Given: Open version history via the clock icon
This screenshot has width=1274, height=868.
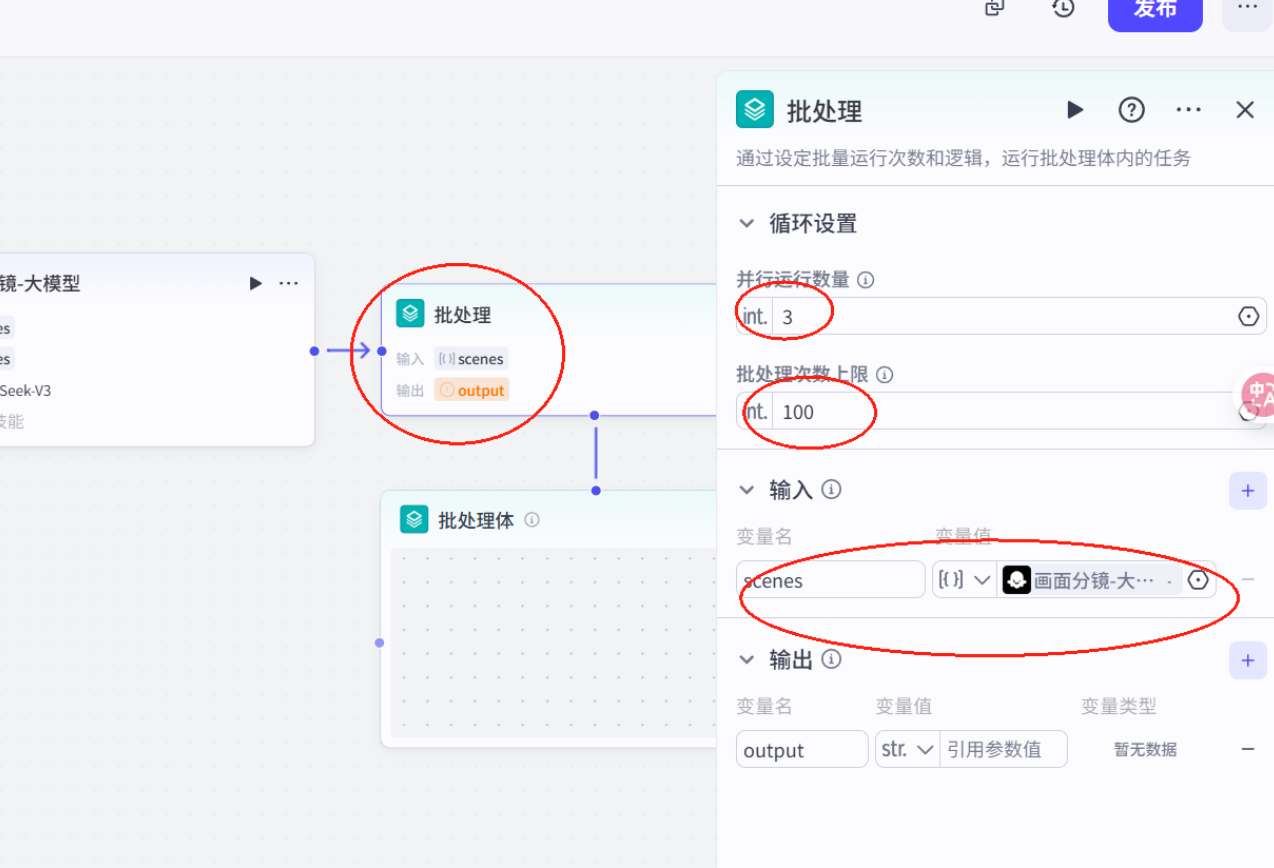Looking at the screenshot, I should pyautogui.click(x=1063, y=8).
